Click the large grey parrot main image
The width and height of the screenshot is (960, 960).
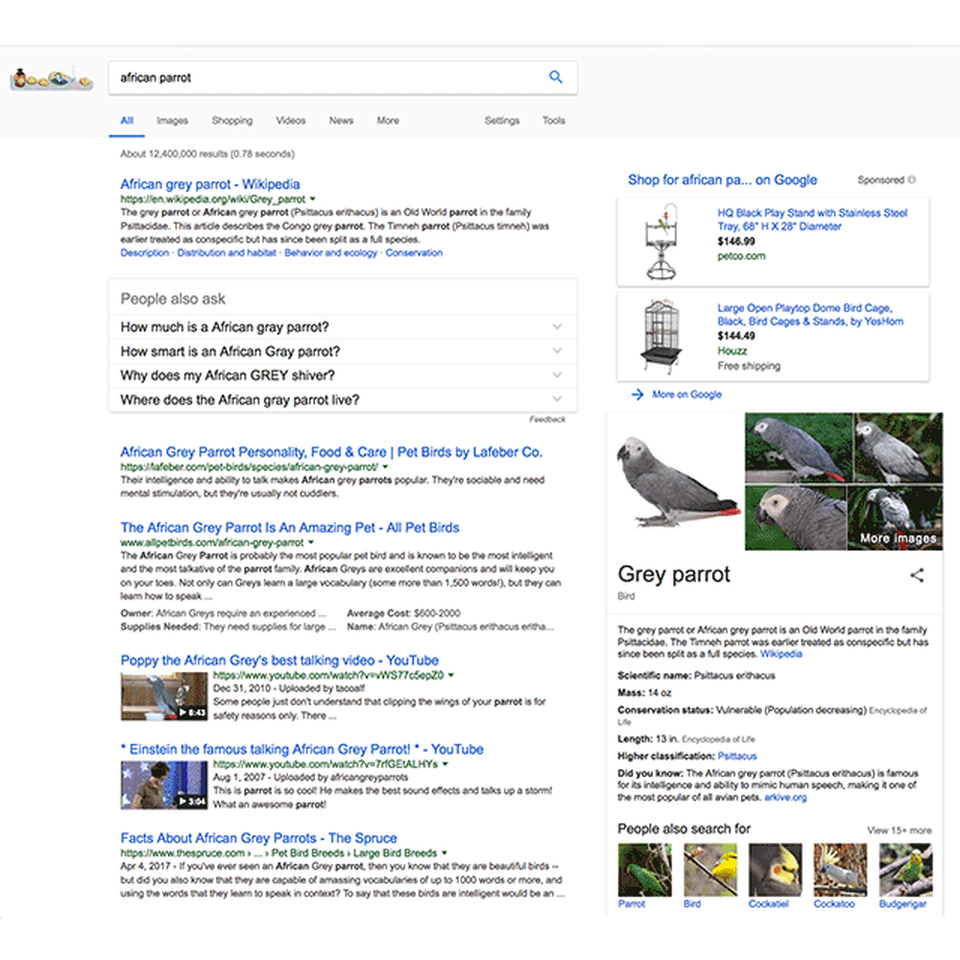tap(678, 481)
